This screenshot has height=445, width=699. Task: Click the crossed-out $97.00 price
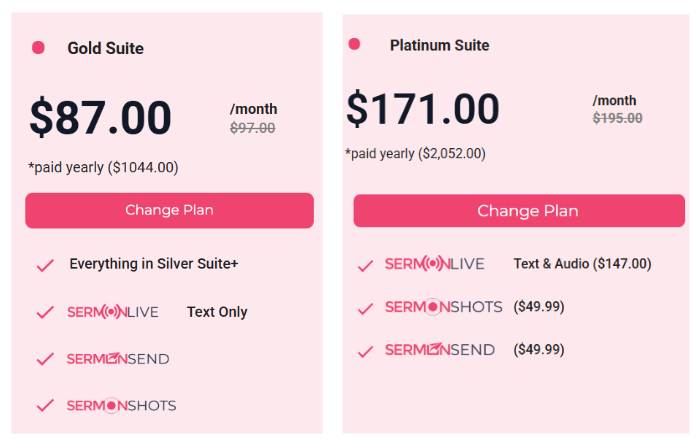[x=252, y=128]
